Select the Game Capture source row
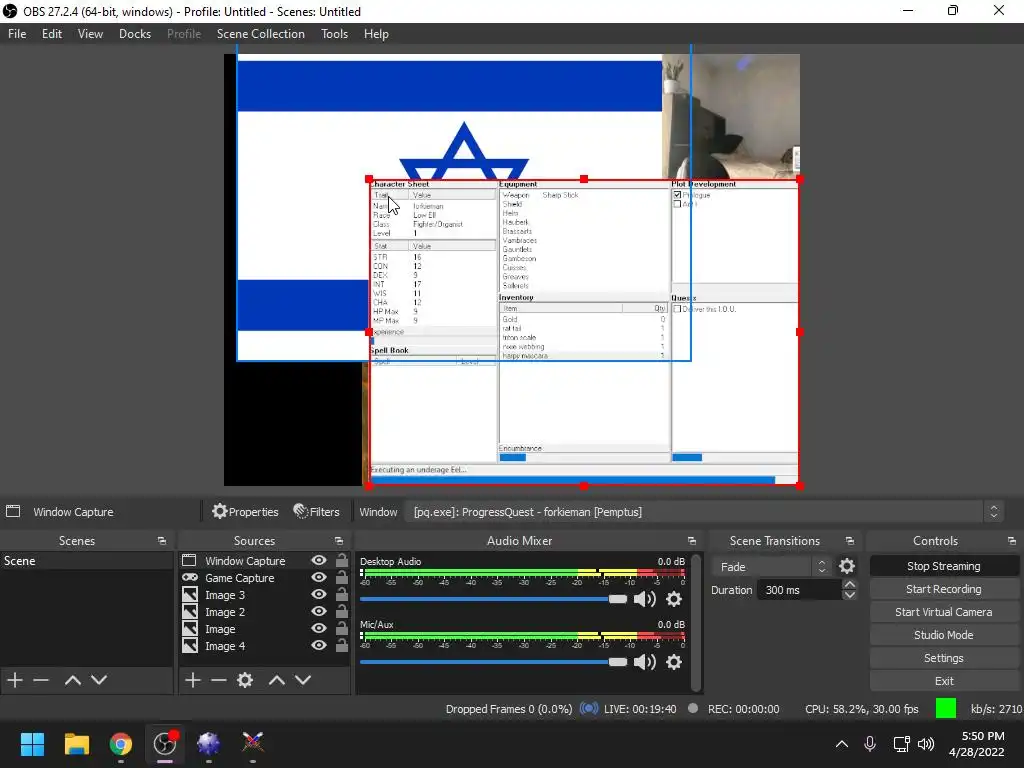The width and height of the screenshot is (1024, 768). click(x=264, y=577)
